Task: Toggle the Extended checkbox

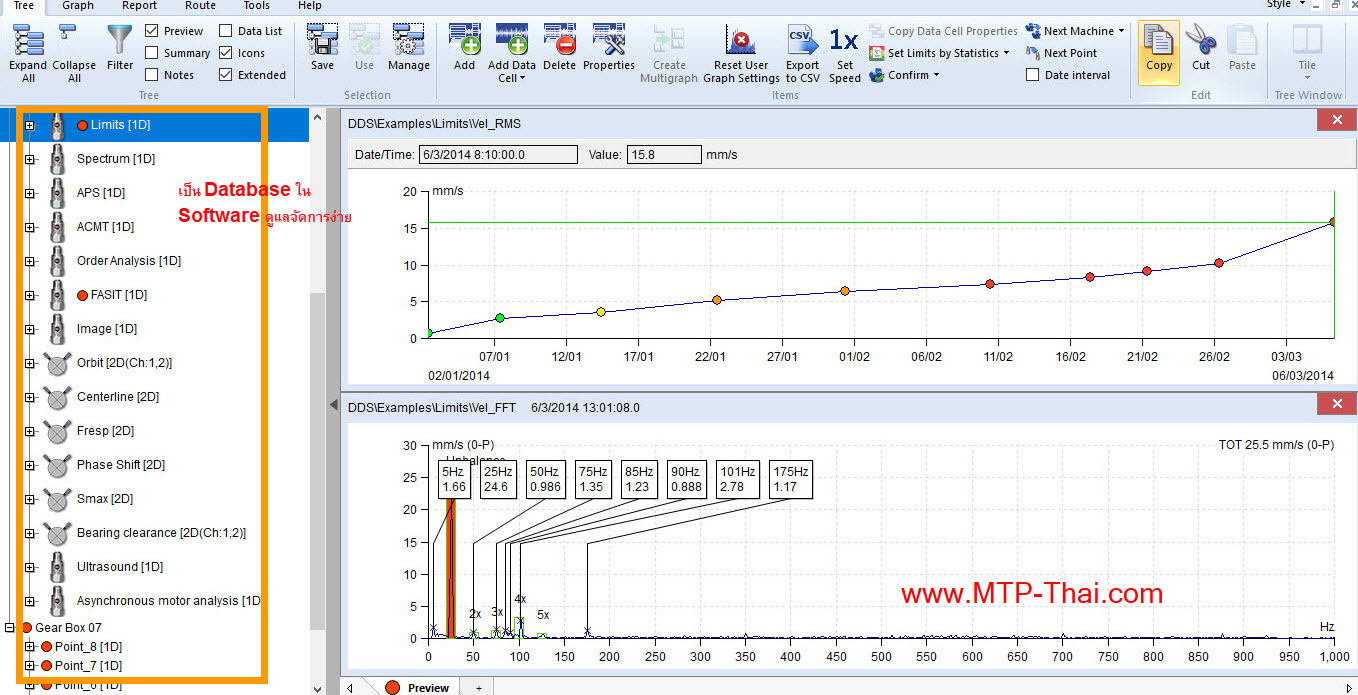Action: click(x=226, y=75)
